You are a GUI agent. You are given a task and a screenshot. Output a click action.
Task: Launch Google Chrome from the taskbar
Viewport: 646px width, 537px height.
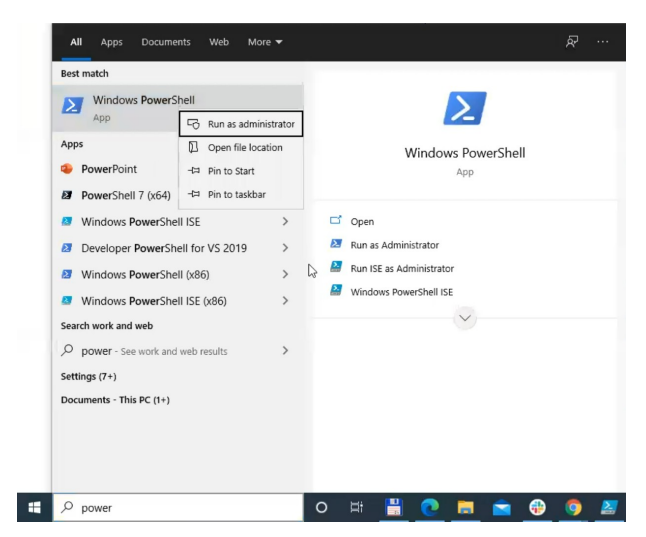pyautogui.click(x=573, y=507)
